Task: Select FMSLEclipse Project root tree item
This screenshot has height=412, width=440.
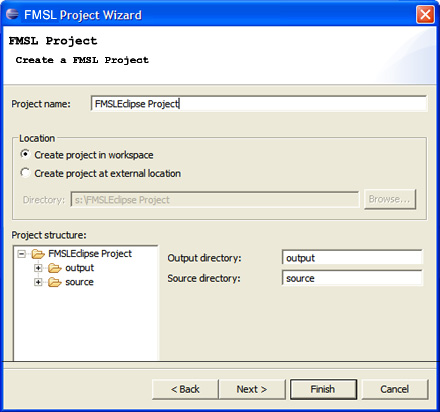Action: pyautogui.click(x=90, y=254)
